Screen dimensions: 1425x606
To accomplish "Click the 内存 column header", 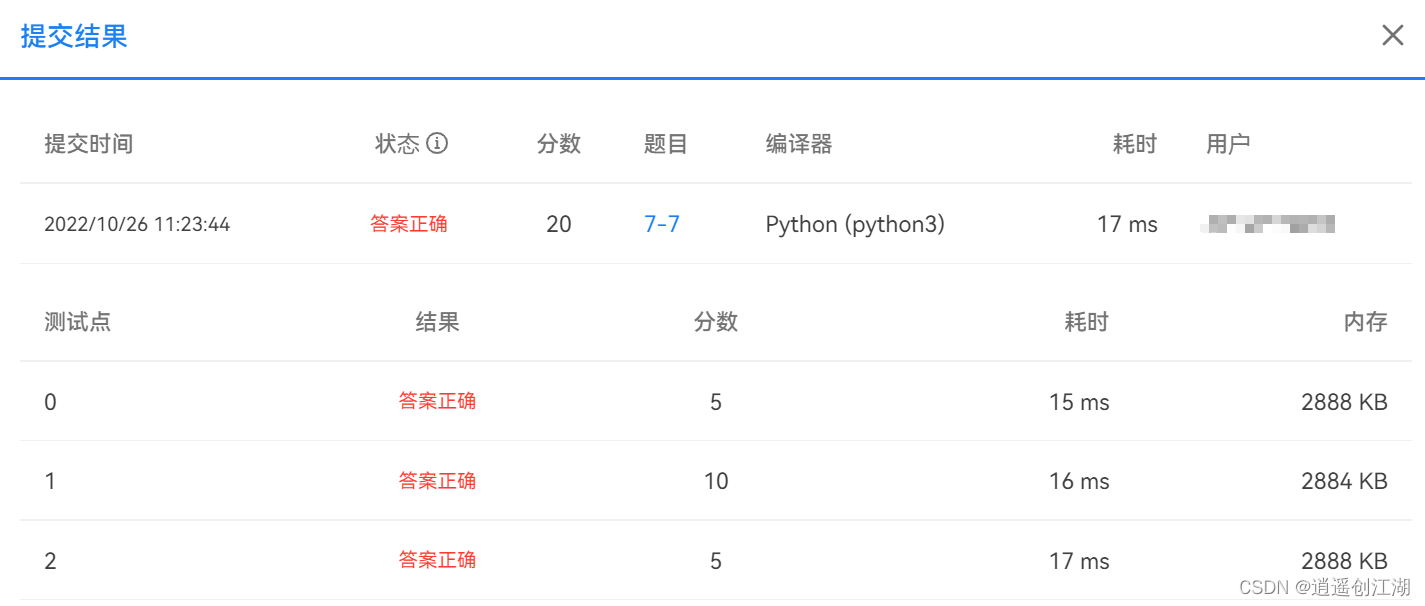I will (1365, 322).
